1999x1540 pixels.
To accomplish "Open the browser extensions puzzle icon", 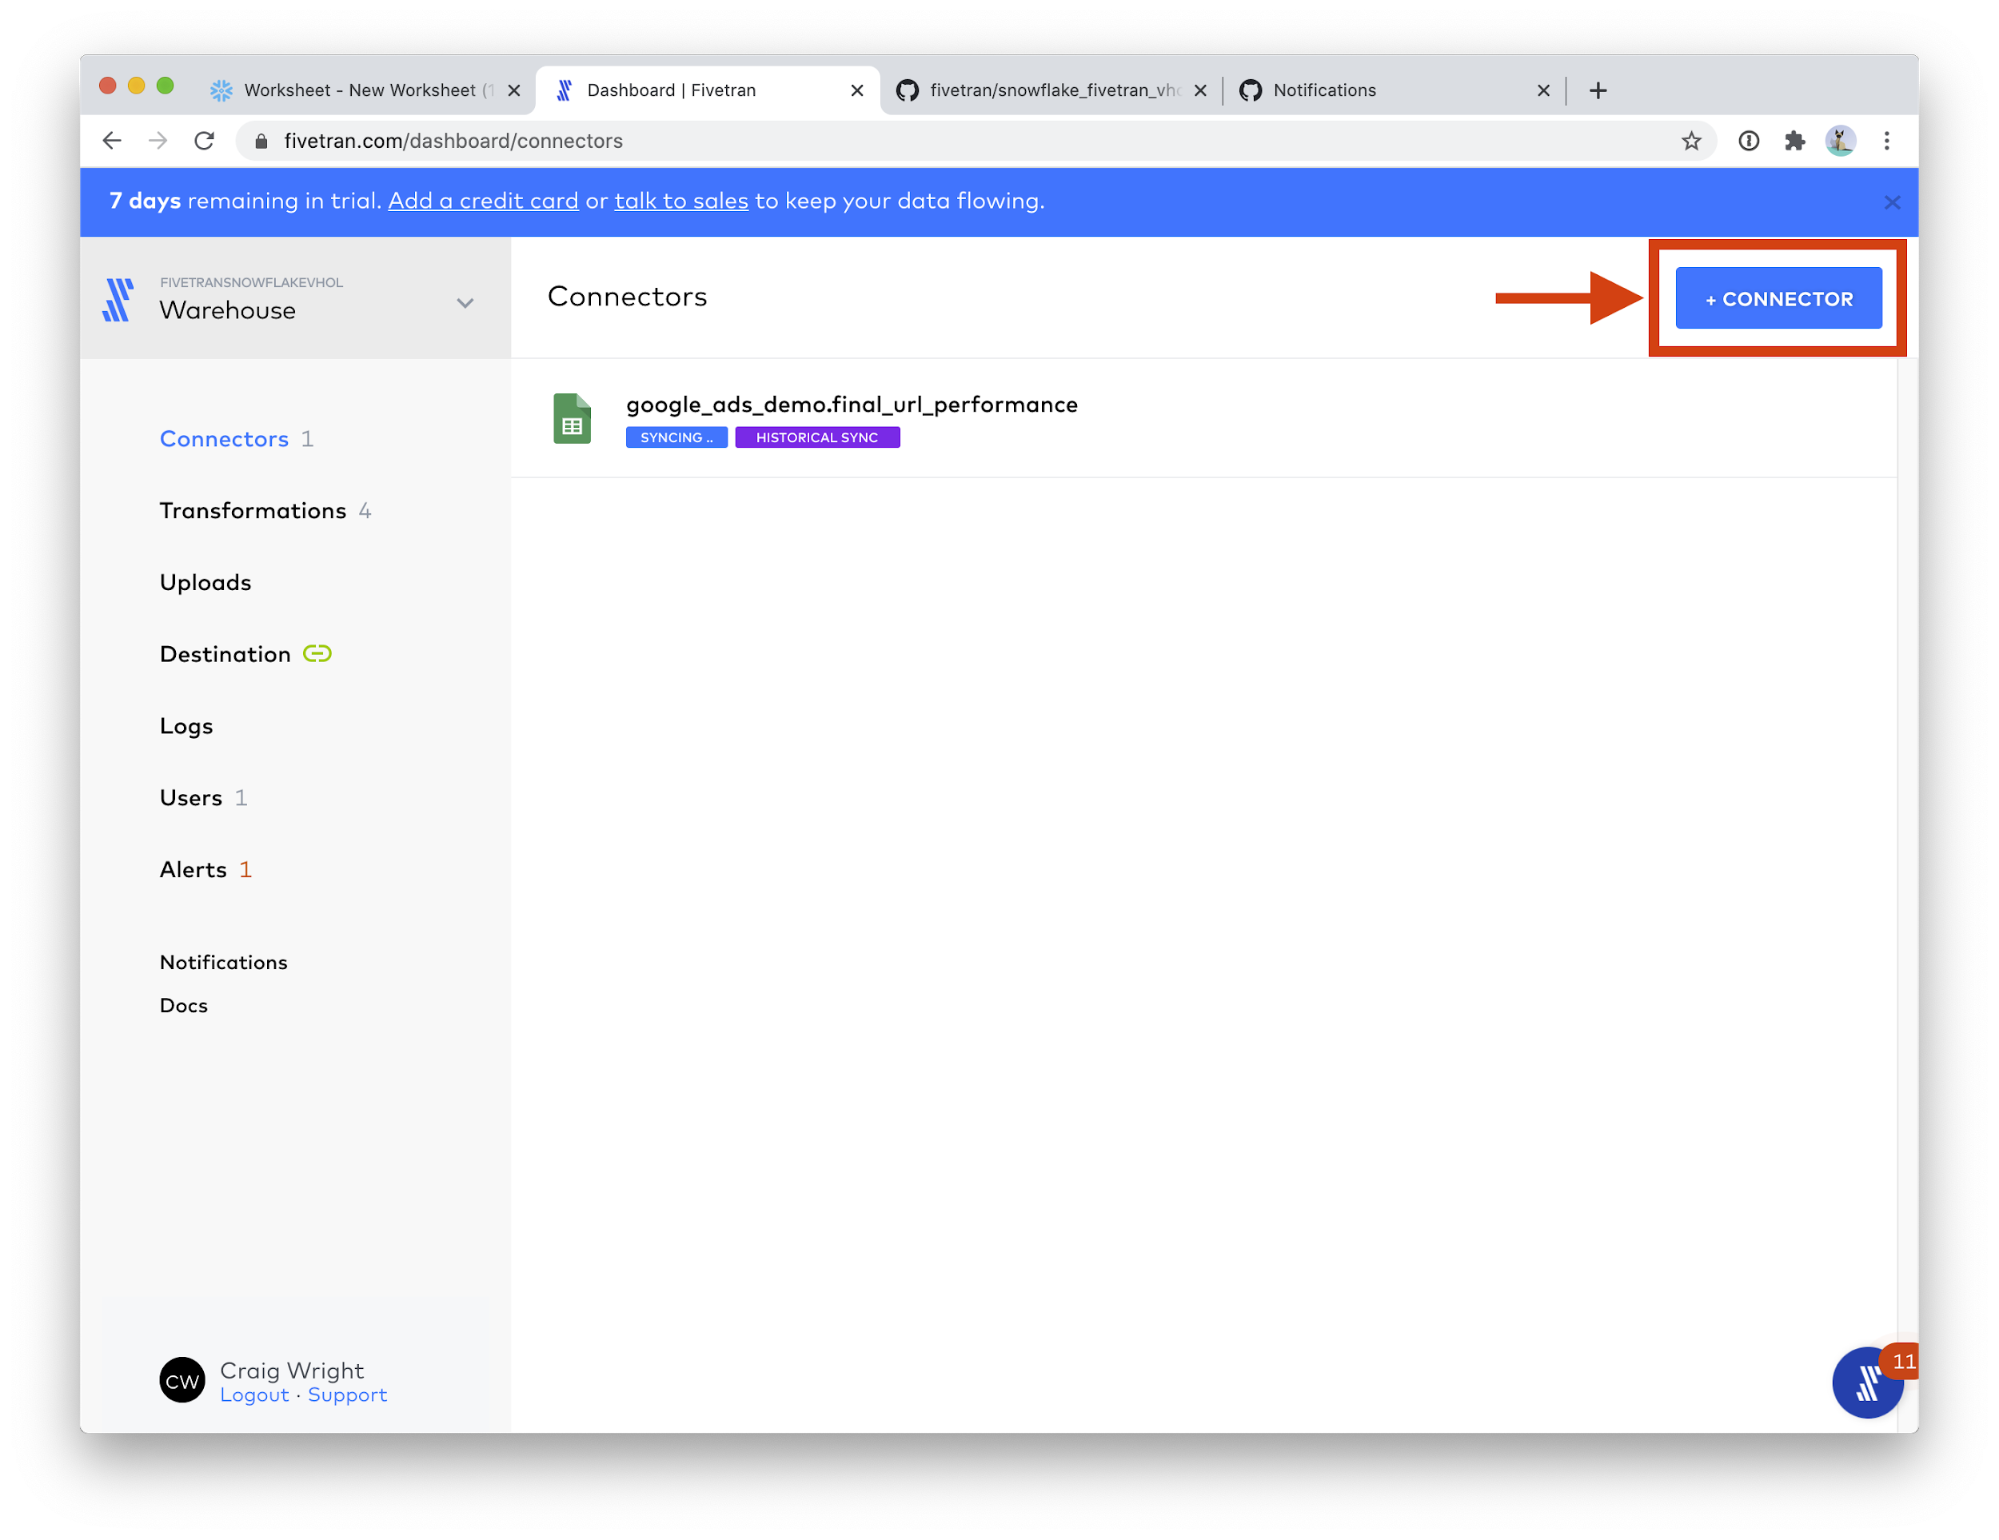I will pyautogui.click(x=1795, y=141).
